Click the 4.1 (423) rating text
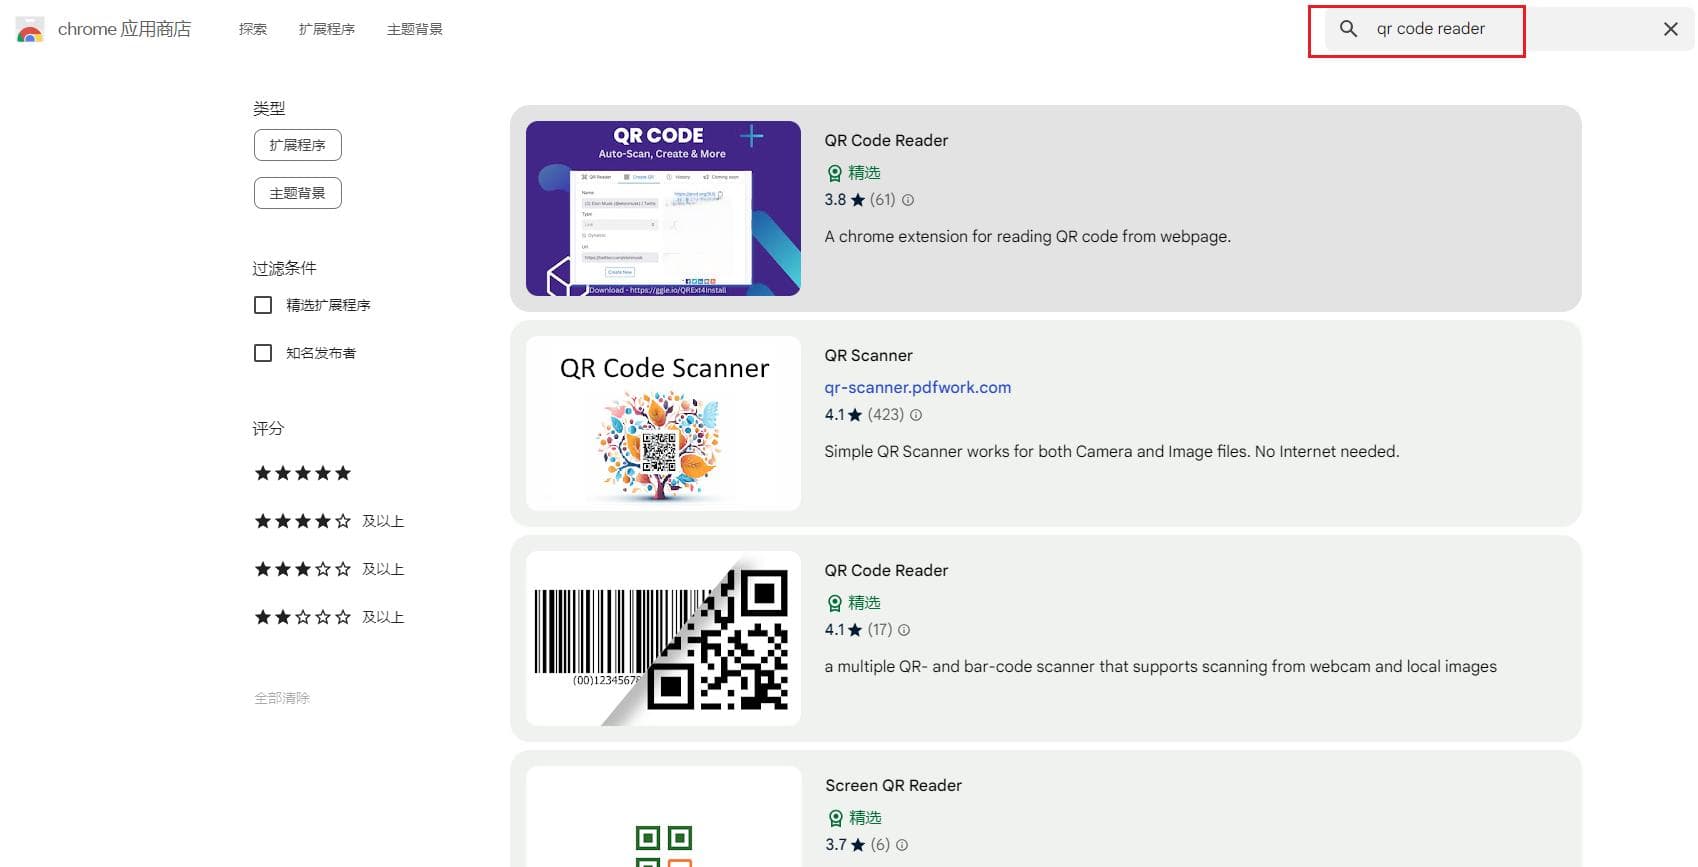Screen dimensions: 1698x867 pyautogui.click(x=864, y=415)
